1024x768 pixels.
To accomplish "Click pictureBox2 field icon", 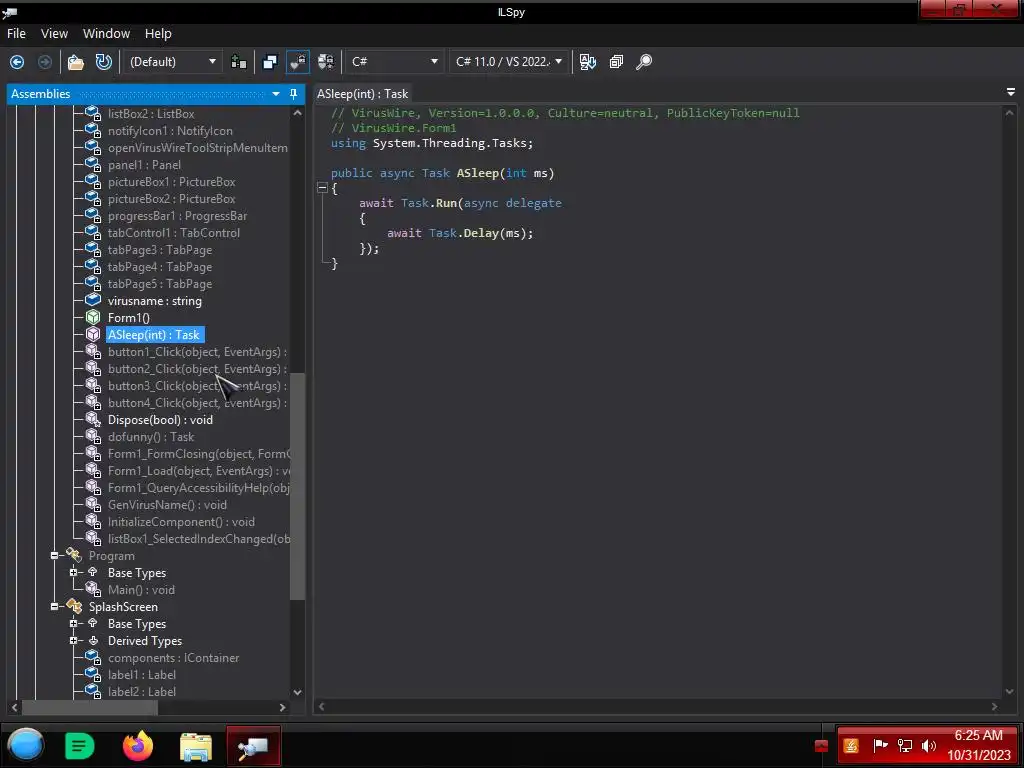I will point(93,199).
